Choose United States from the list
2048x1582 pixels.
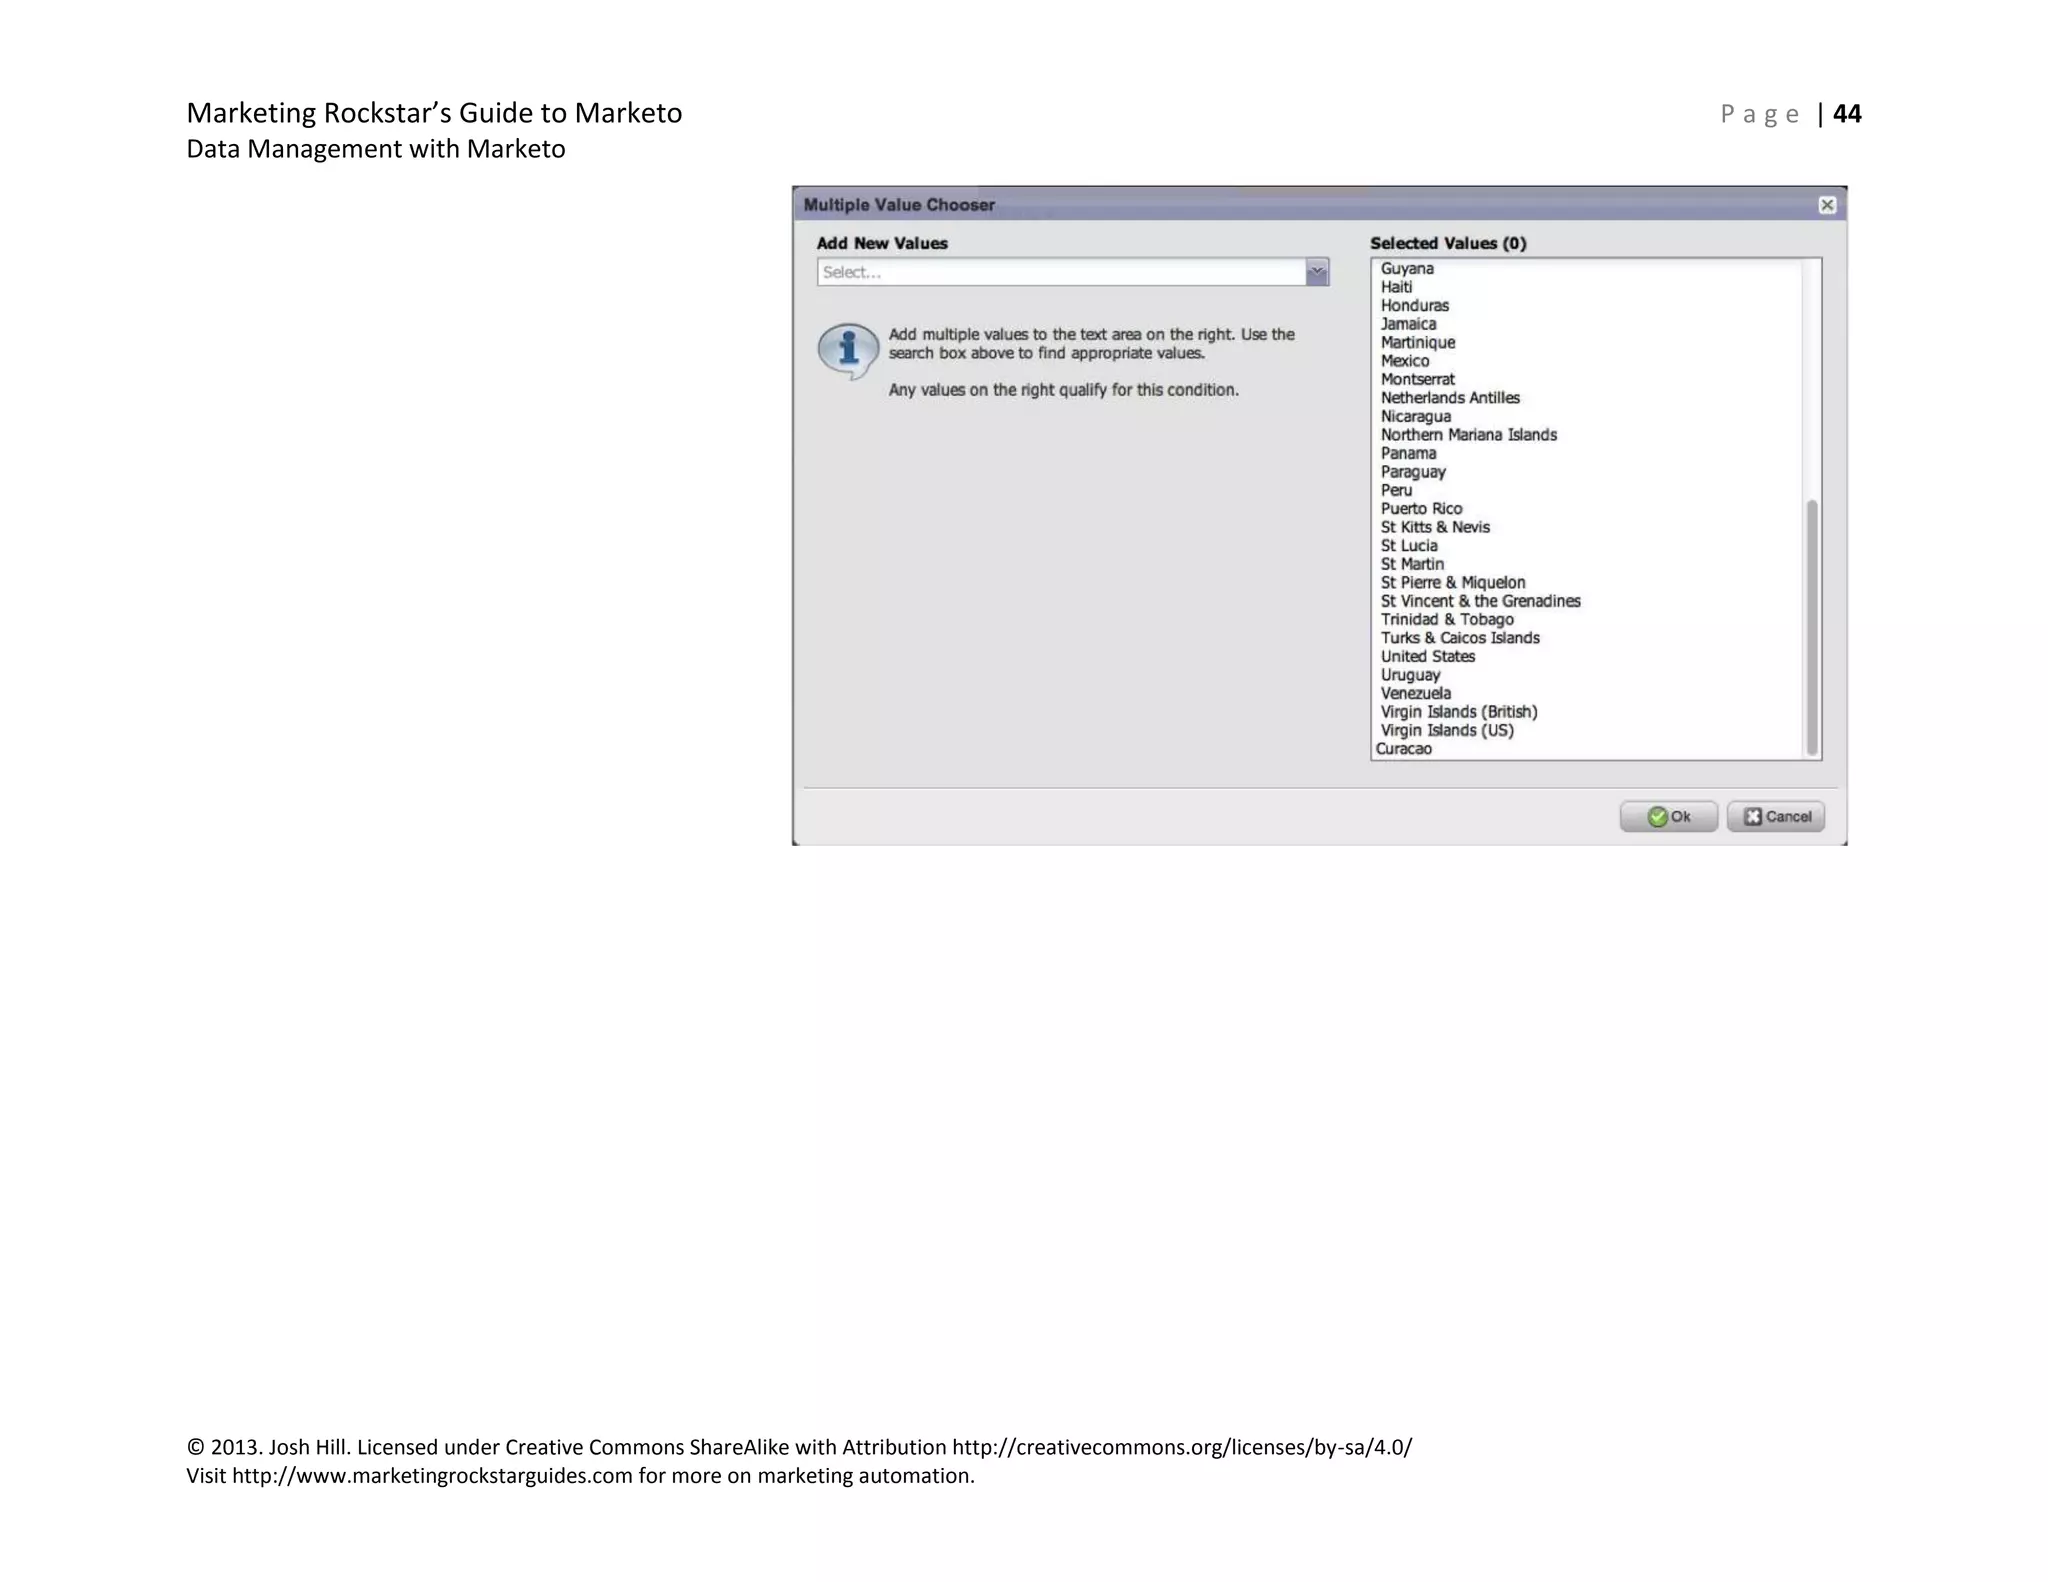point(1427,656)
